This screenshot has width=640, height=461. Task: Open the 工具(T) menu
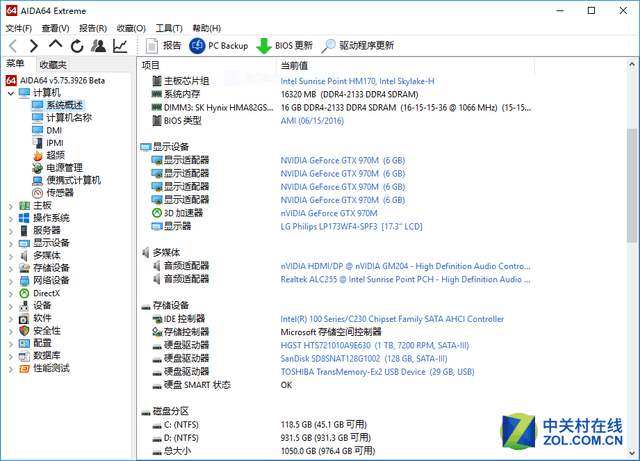click(x=169, y=28)
